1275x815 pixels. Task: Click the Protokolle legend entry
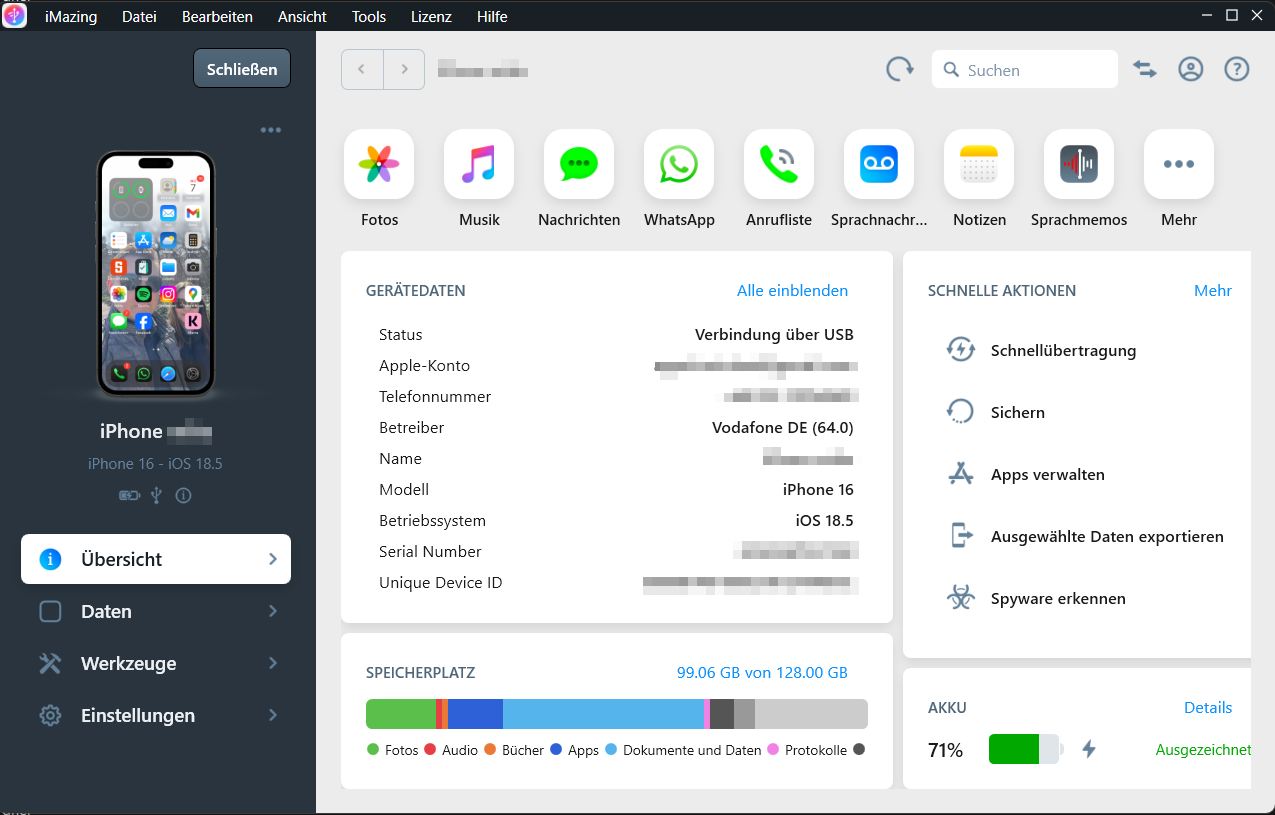click(808, 750)
